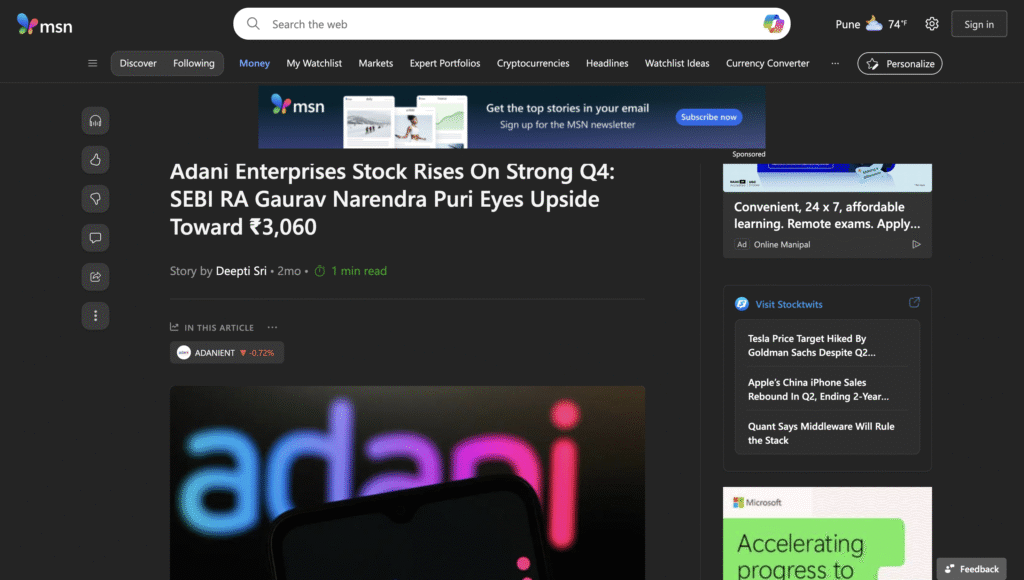Viewport: 1024px width, 580px height.
Task: Click the listen to article headphones icon
Action: 95,121
